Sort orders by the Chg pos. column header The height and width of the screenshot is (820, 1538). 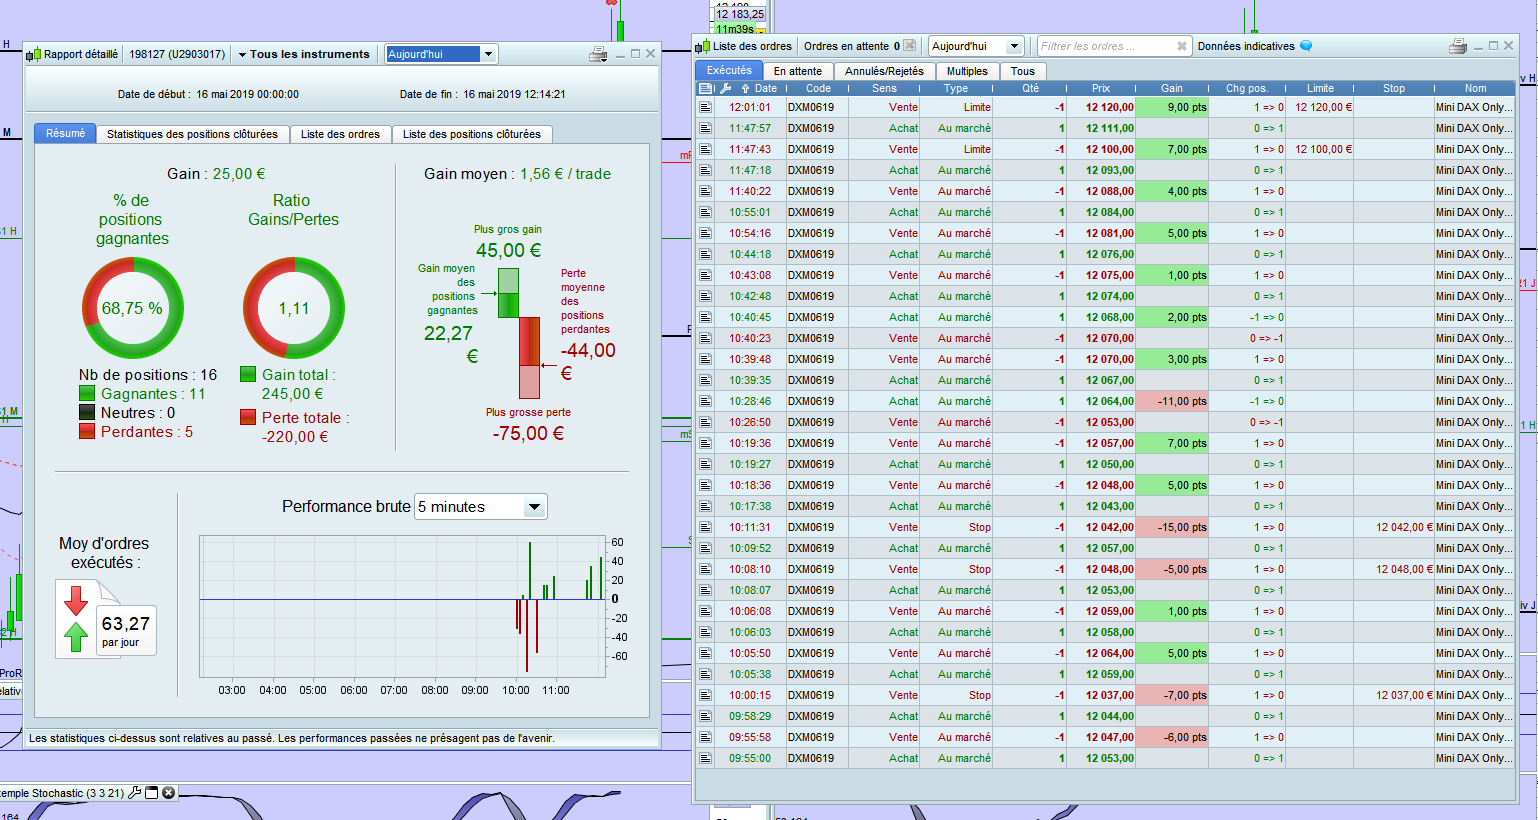pyautogui.click(x=1247, y=88)
